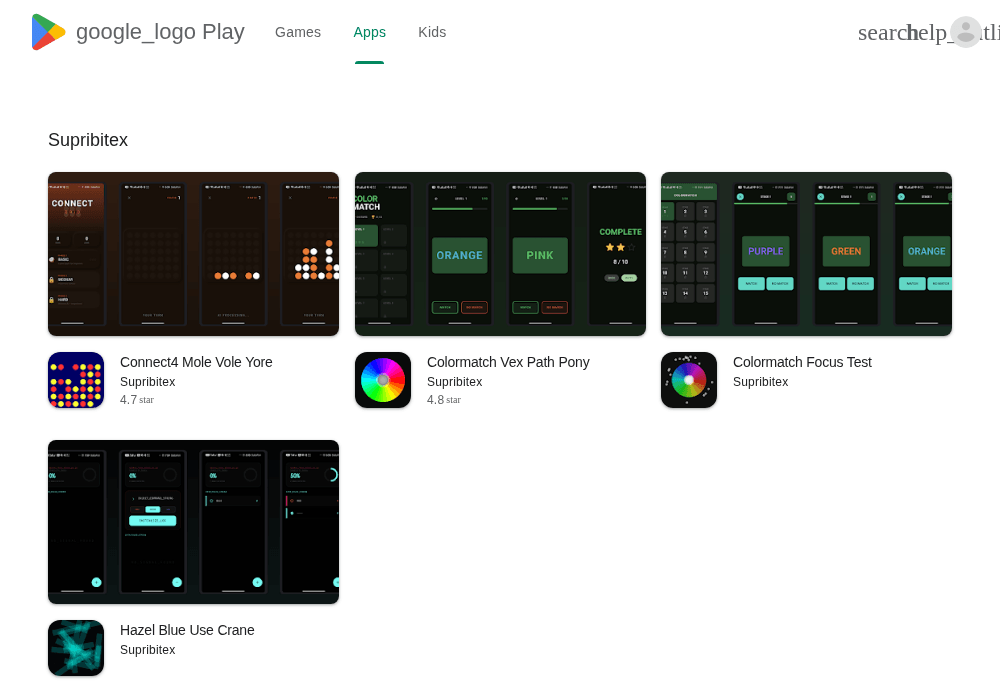View the PURPLE GREEN ORANGE screenshots banner

[x=806, y=254]
